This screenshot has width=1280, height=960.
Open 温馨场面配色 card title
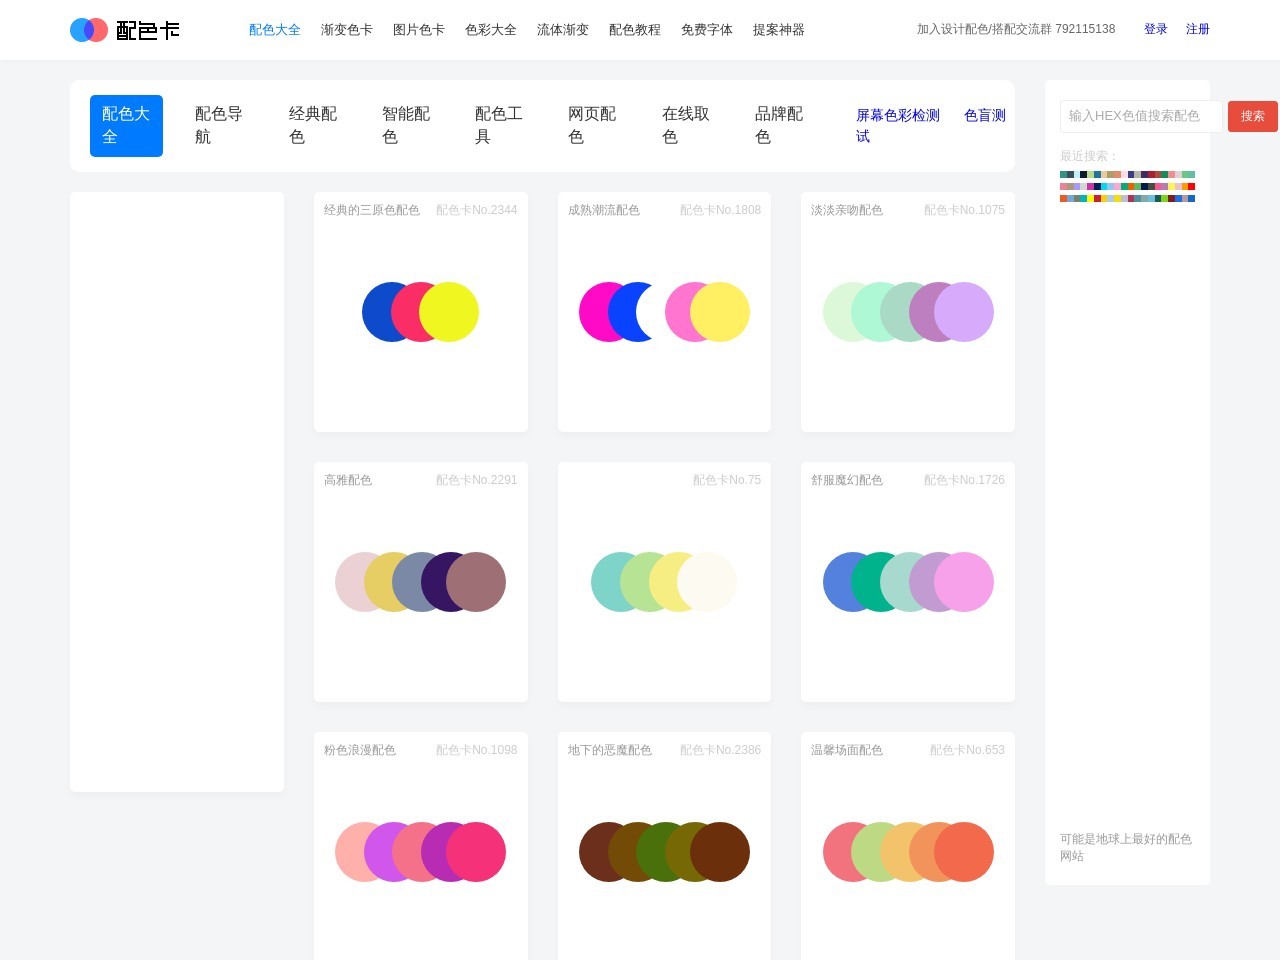[847, 750]
